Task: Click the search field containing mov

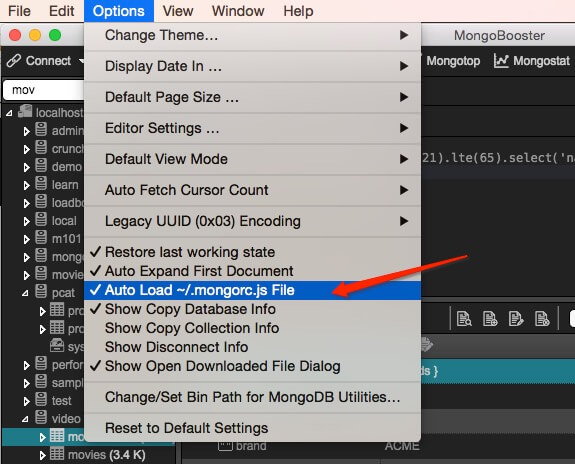Action: [x=44, y=90]
